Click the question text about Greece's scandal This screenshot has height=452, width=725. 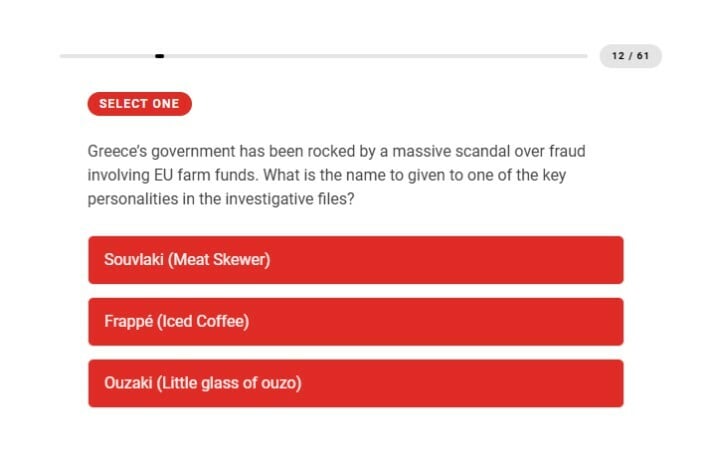pyautogui.click(x=336, y=175)
